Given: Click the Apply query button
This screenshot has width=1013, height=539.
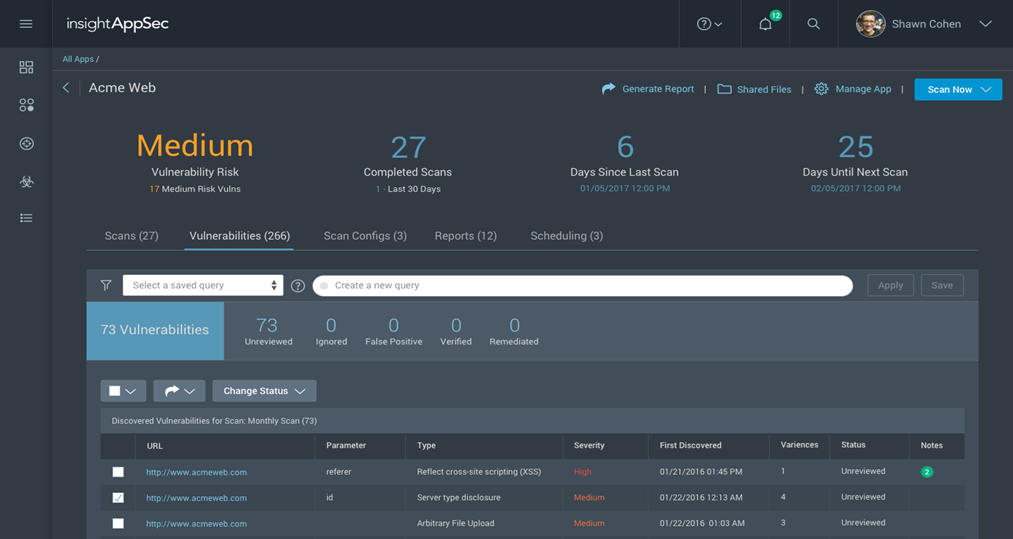Looking at the screenshot, I should [x=890, y=285].
